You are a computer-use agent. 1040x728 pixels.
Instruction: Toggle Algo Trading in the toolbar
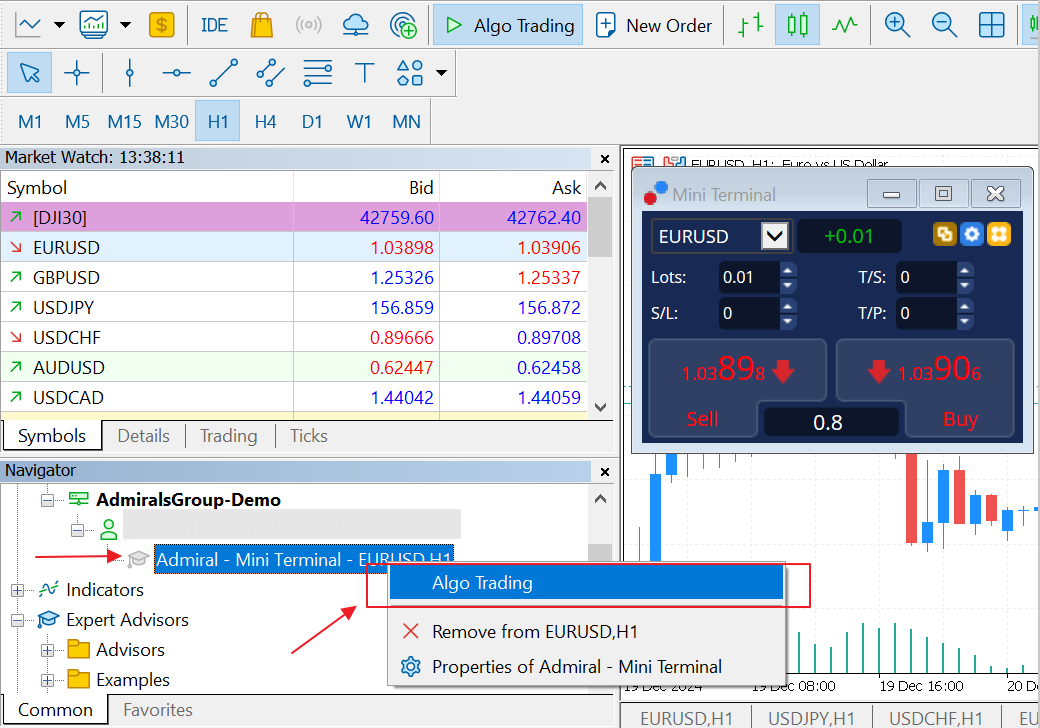point(508,25)
